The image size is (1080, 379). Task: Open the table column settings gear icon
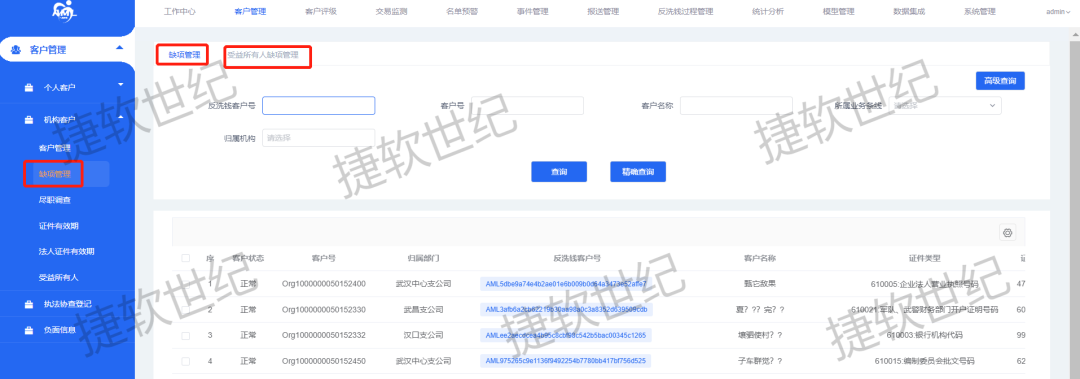click(x=1007, y=233)
